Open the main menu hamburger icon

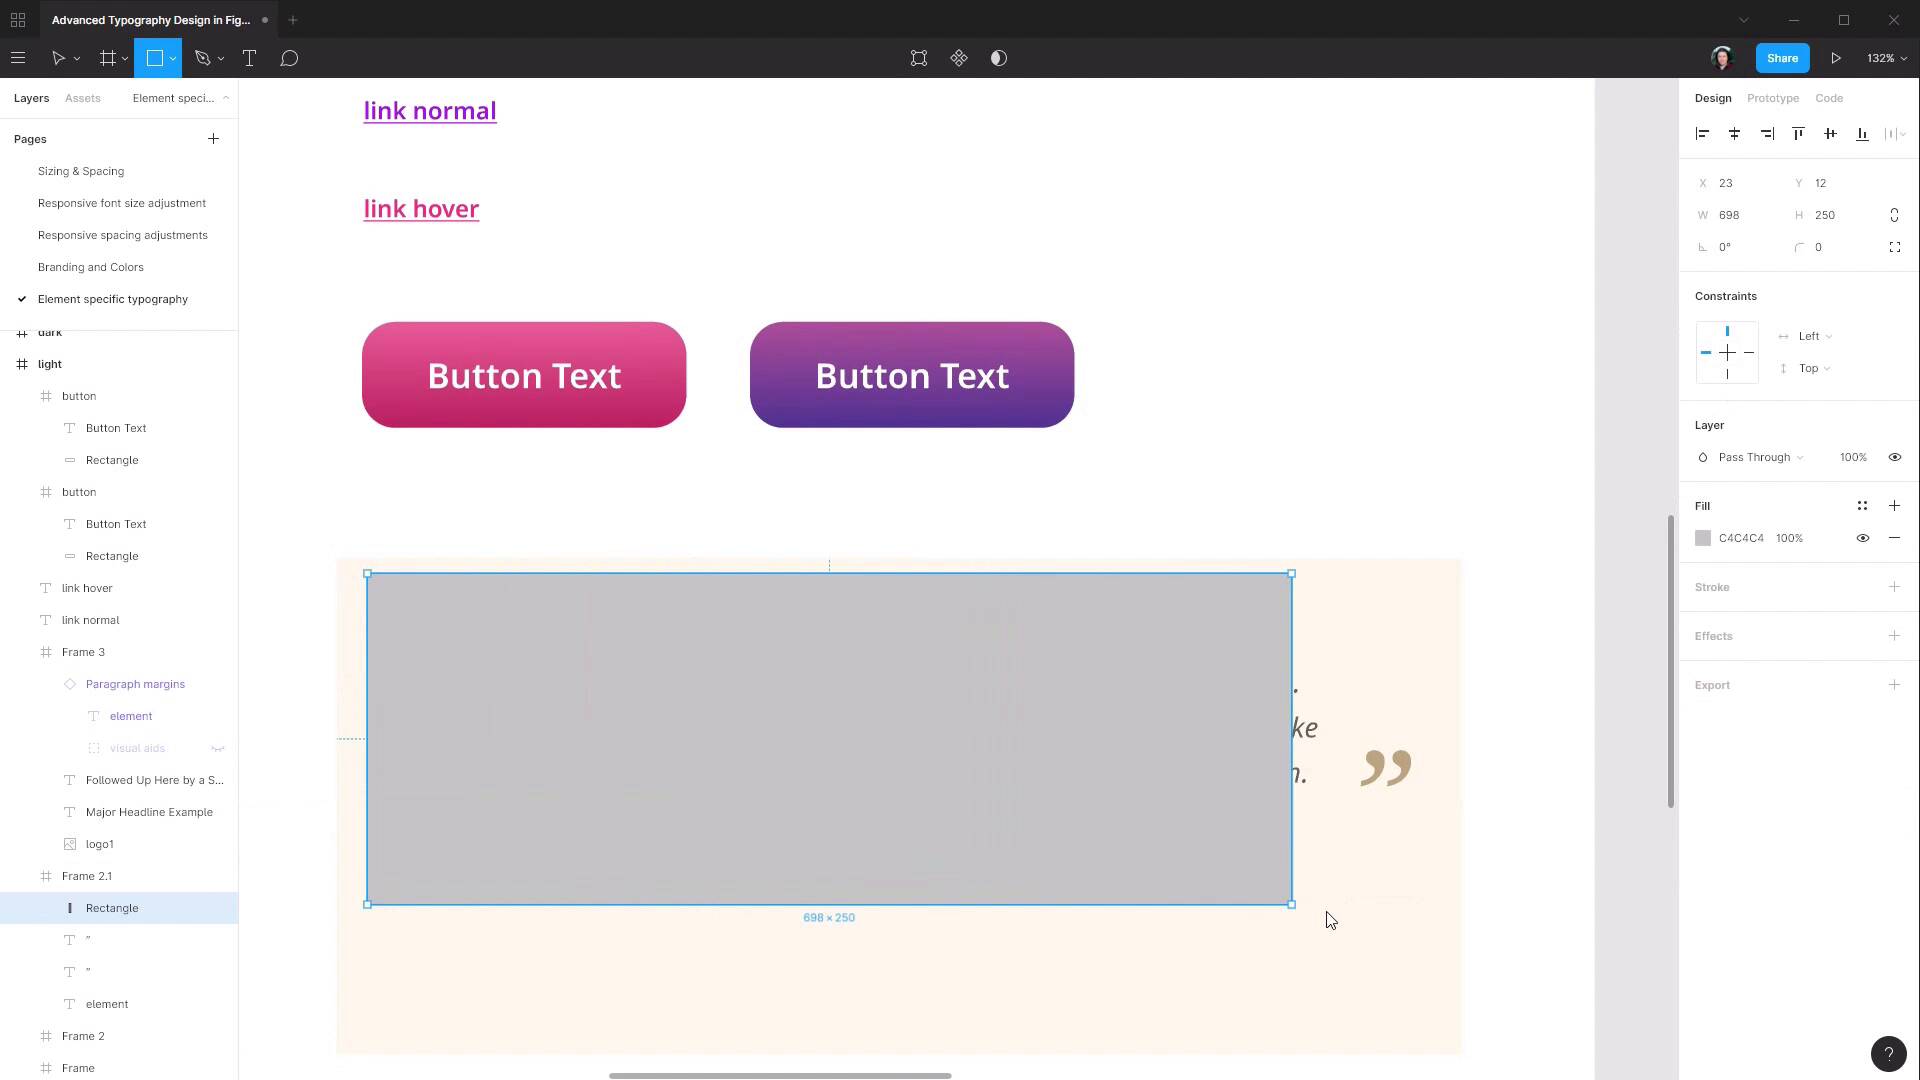18,58
